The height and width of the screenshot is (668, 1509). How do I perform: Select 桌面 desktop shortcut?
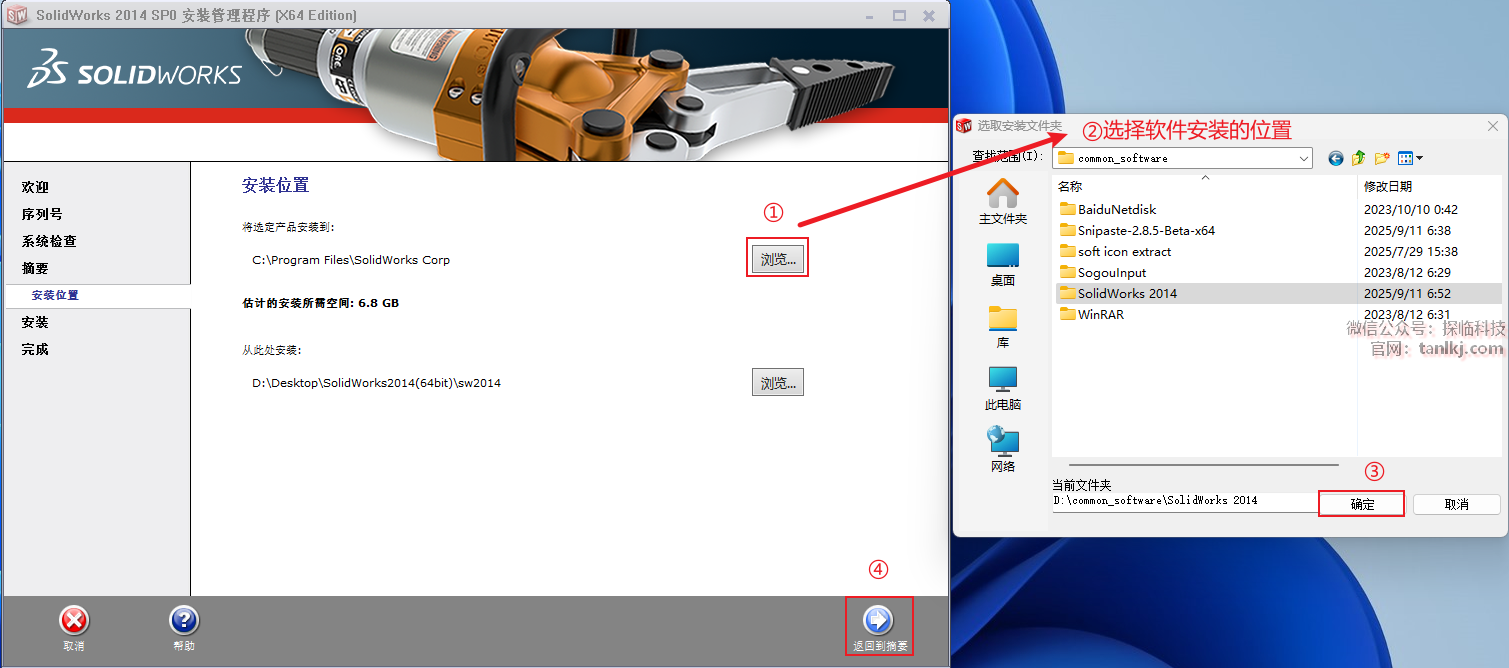pos(1002,264)
